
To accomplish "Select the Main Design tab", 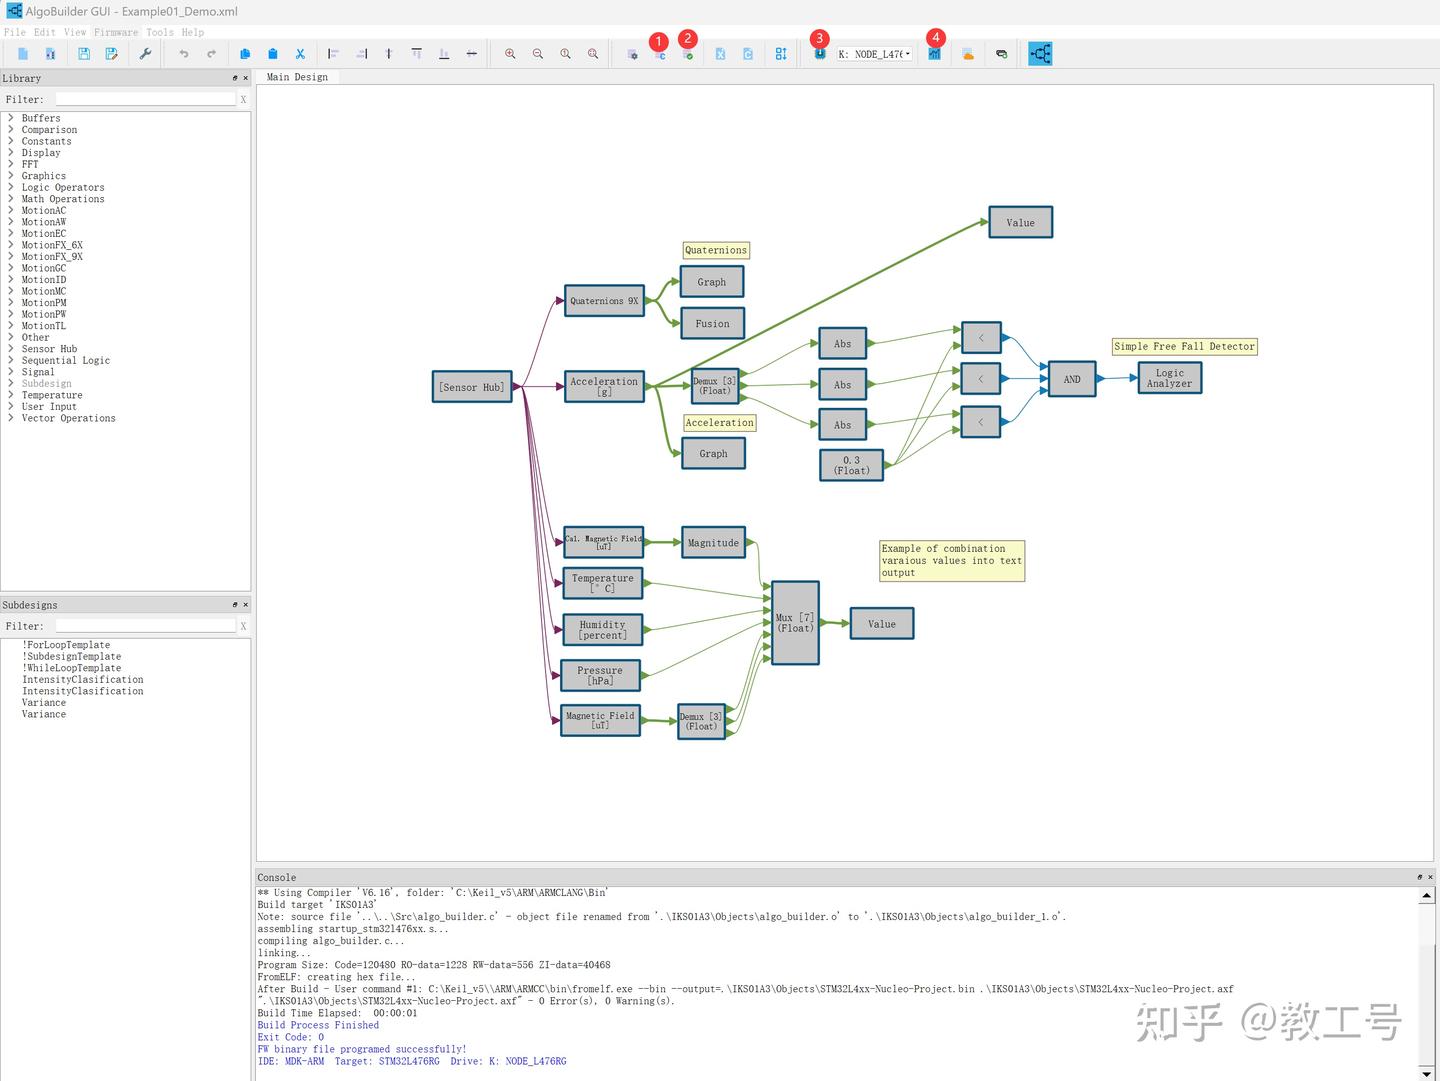I will pos(297,77).
